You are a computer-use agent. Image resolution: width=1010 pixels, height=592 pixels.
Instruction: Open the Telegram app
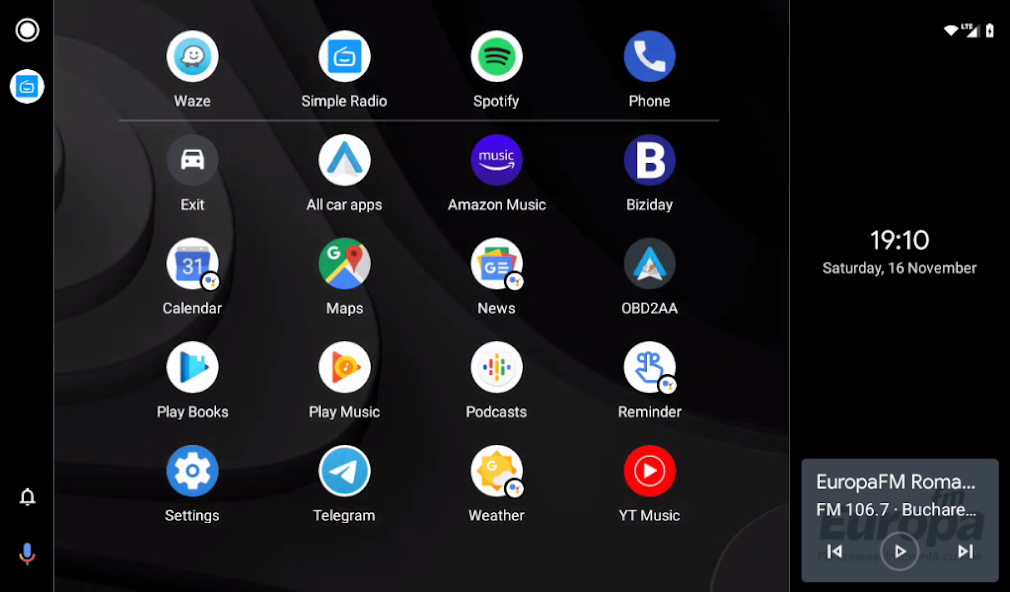pos(344,472)
